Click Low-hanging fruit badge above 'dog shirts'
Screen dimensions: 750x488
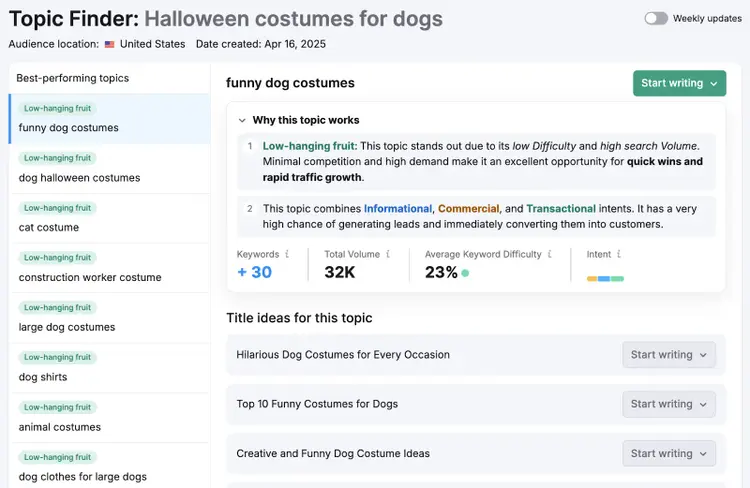57,357
